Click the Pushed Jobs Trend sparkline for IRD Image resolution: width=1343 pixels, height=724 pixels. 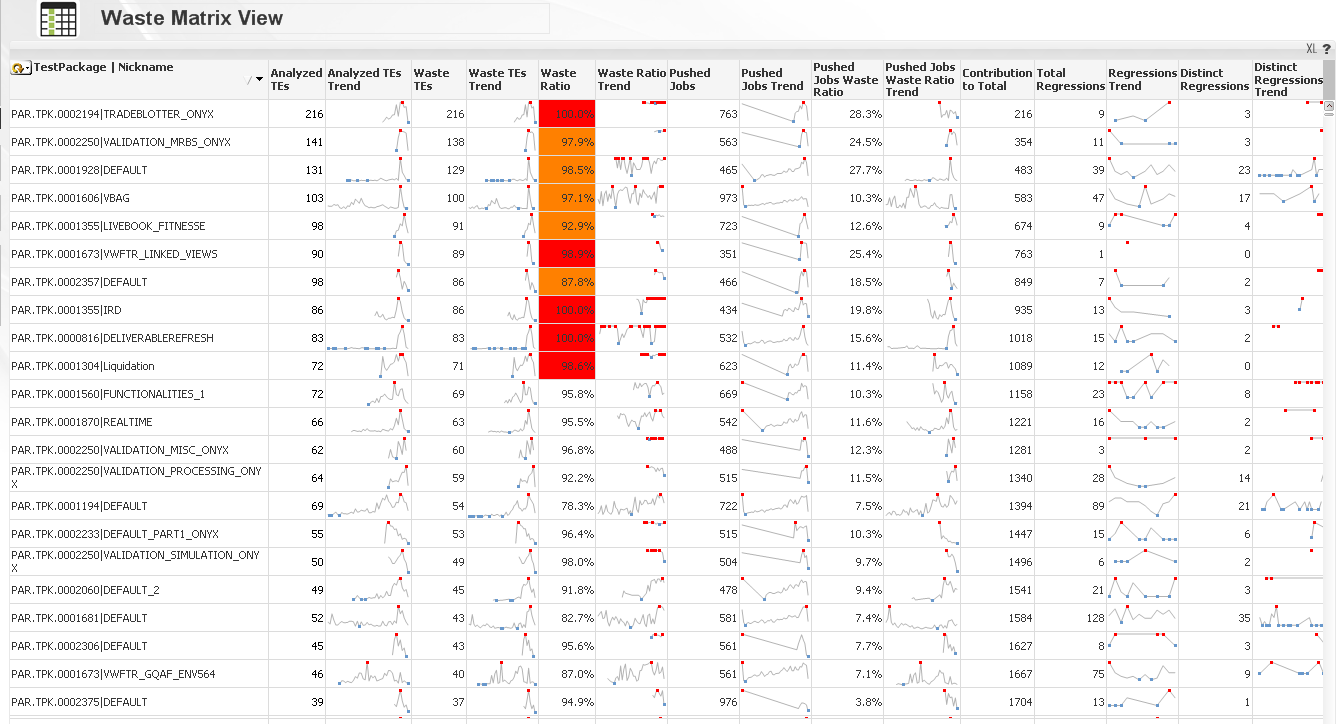(775, 310)
